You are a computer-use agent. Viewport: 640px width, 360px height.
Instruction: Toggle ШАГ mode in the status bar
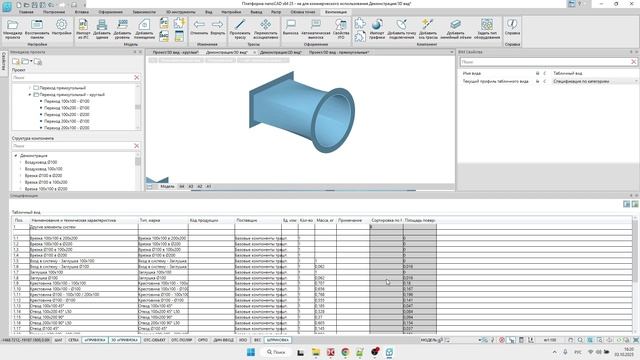point(58,340)
